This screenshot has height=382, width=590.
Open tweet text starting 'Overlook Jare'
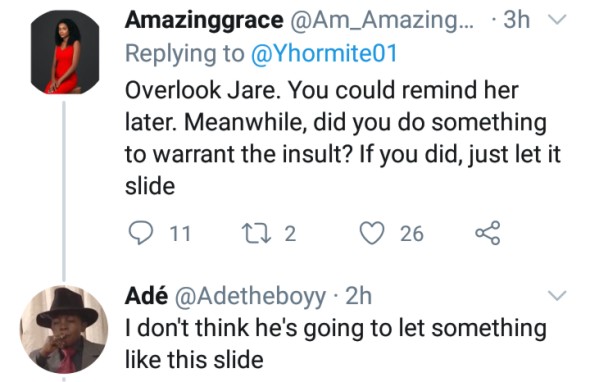[343, 138]
